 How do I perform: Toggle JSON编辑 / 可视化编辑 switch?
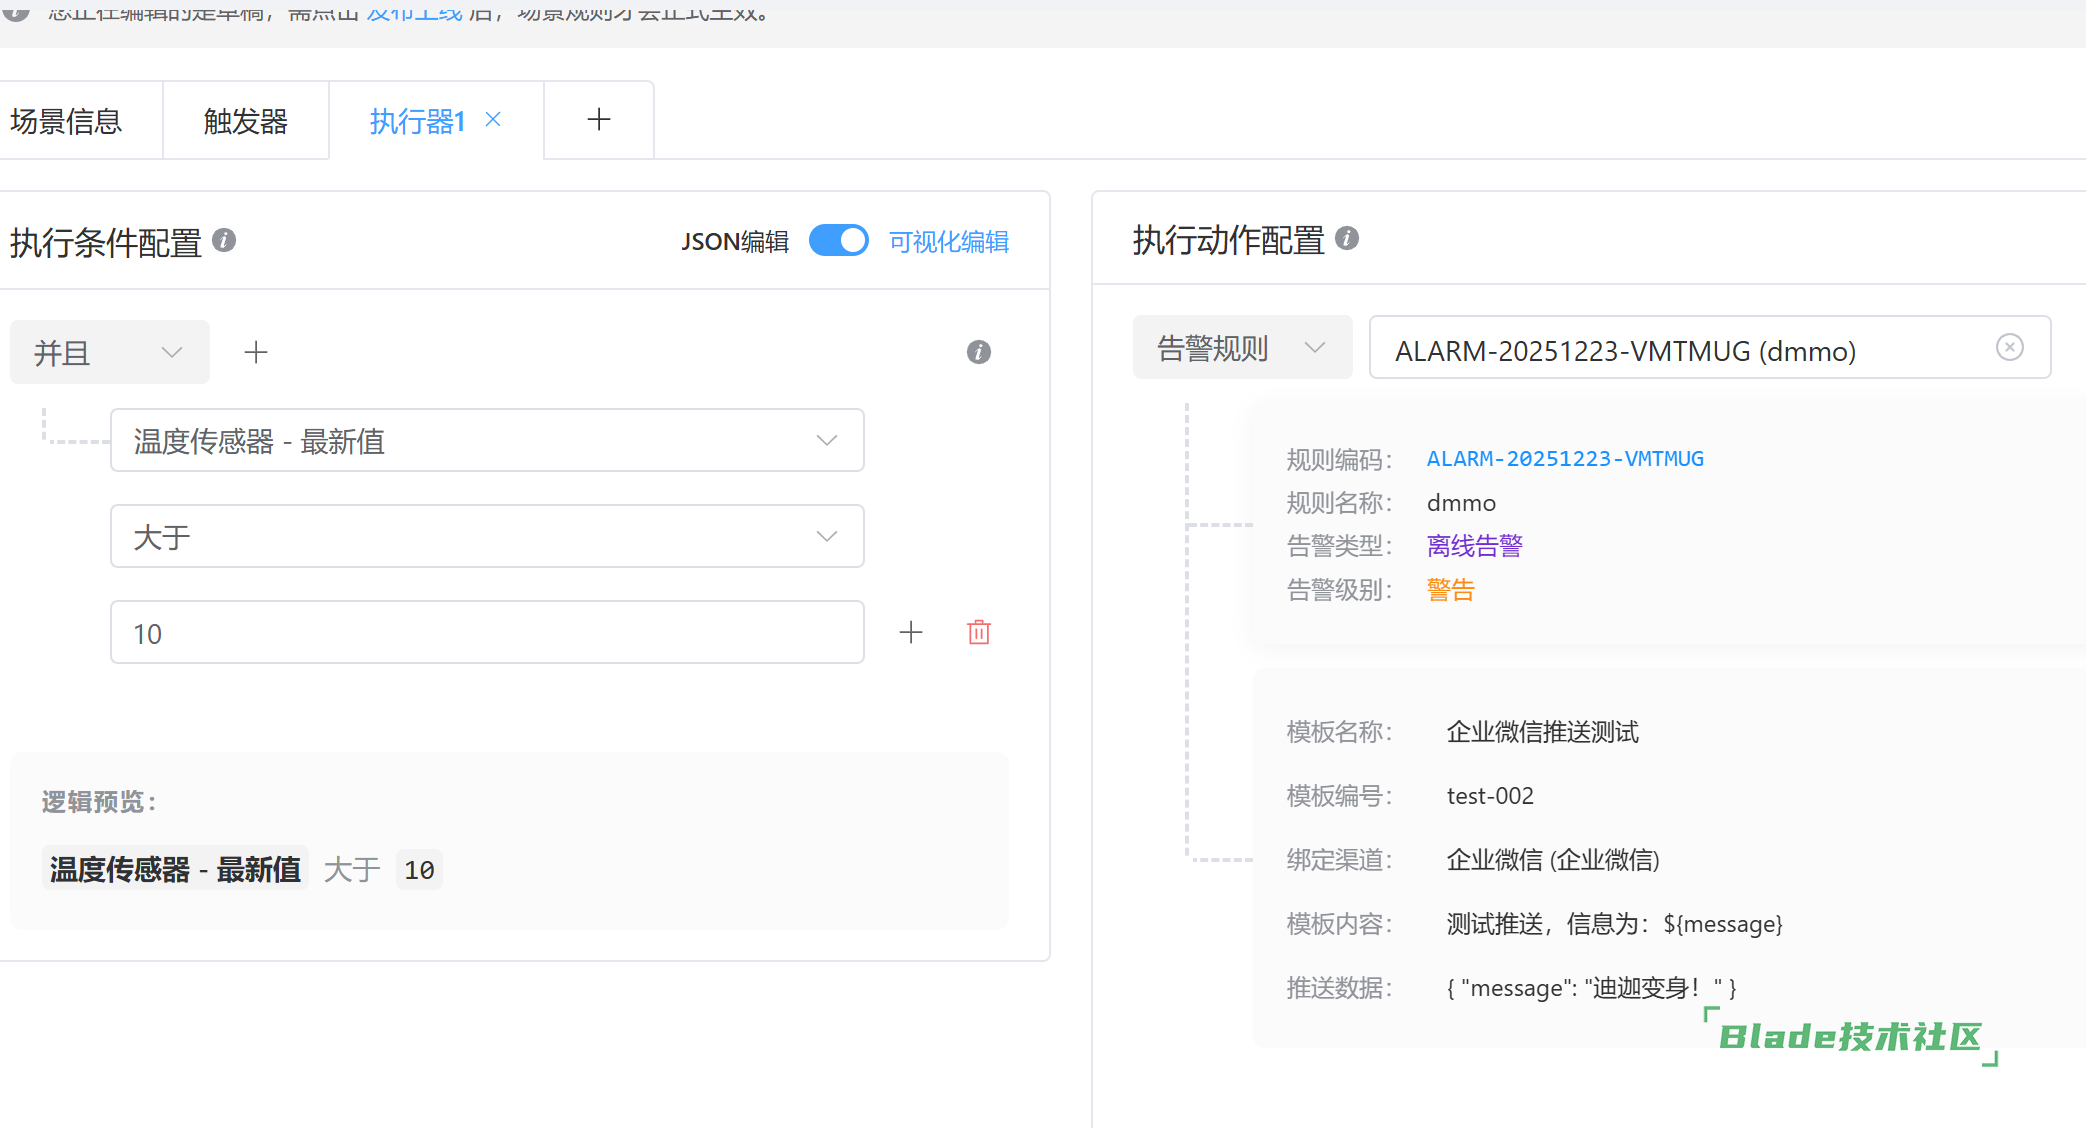pos(838,241)
